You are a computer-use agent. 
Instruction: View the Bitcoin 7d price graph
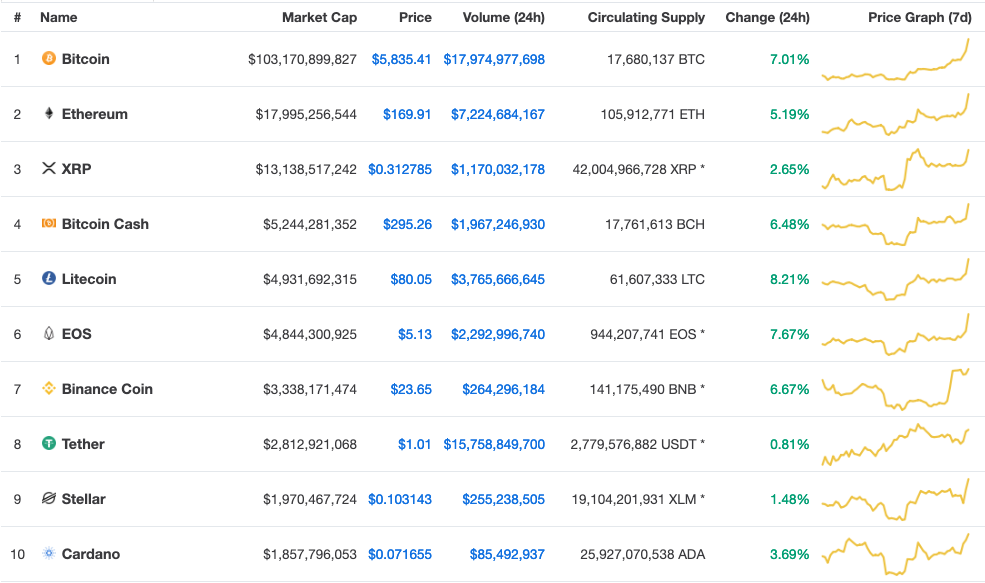[x=896, y=60]
